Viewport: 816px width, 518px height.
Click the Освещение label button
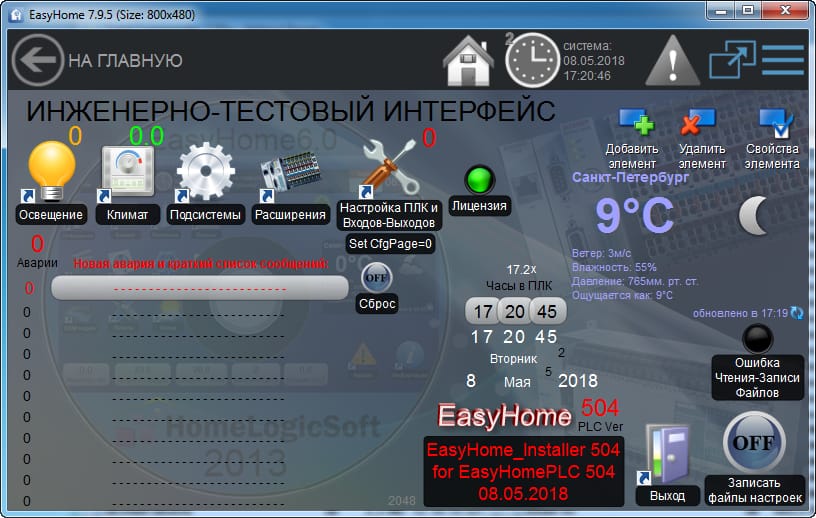(51, 214)
